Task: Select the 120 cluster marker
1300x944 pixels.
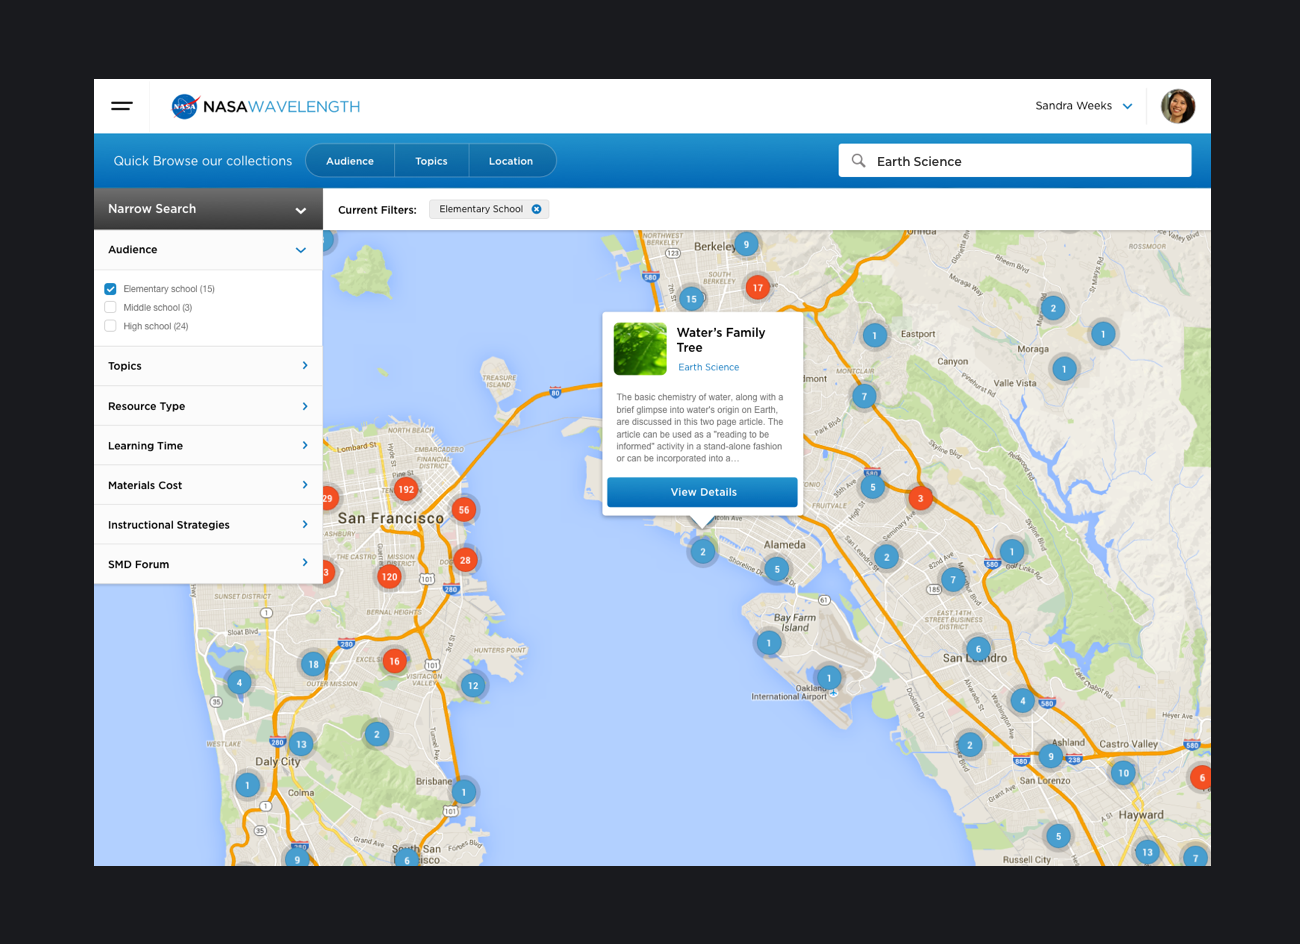Action: pyautogui.click(x=389, y=576)
